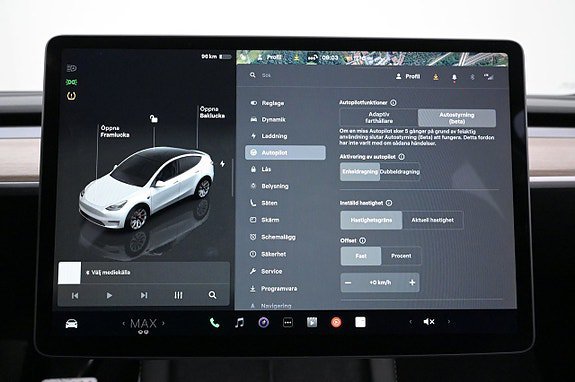Open the notifications bell icon

tap(454, 77)
